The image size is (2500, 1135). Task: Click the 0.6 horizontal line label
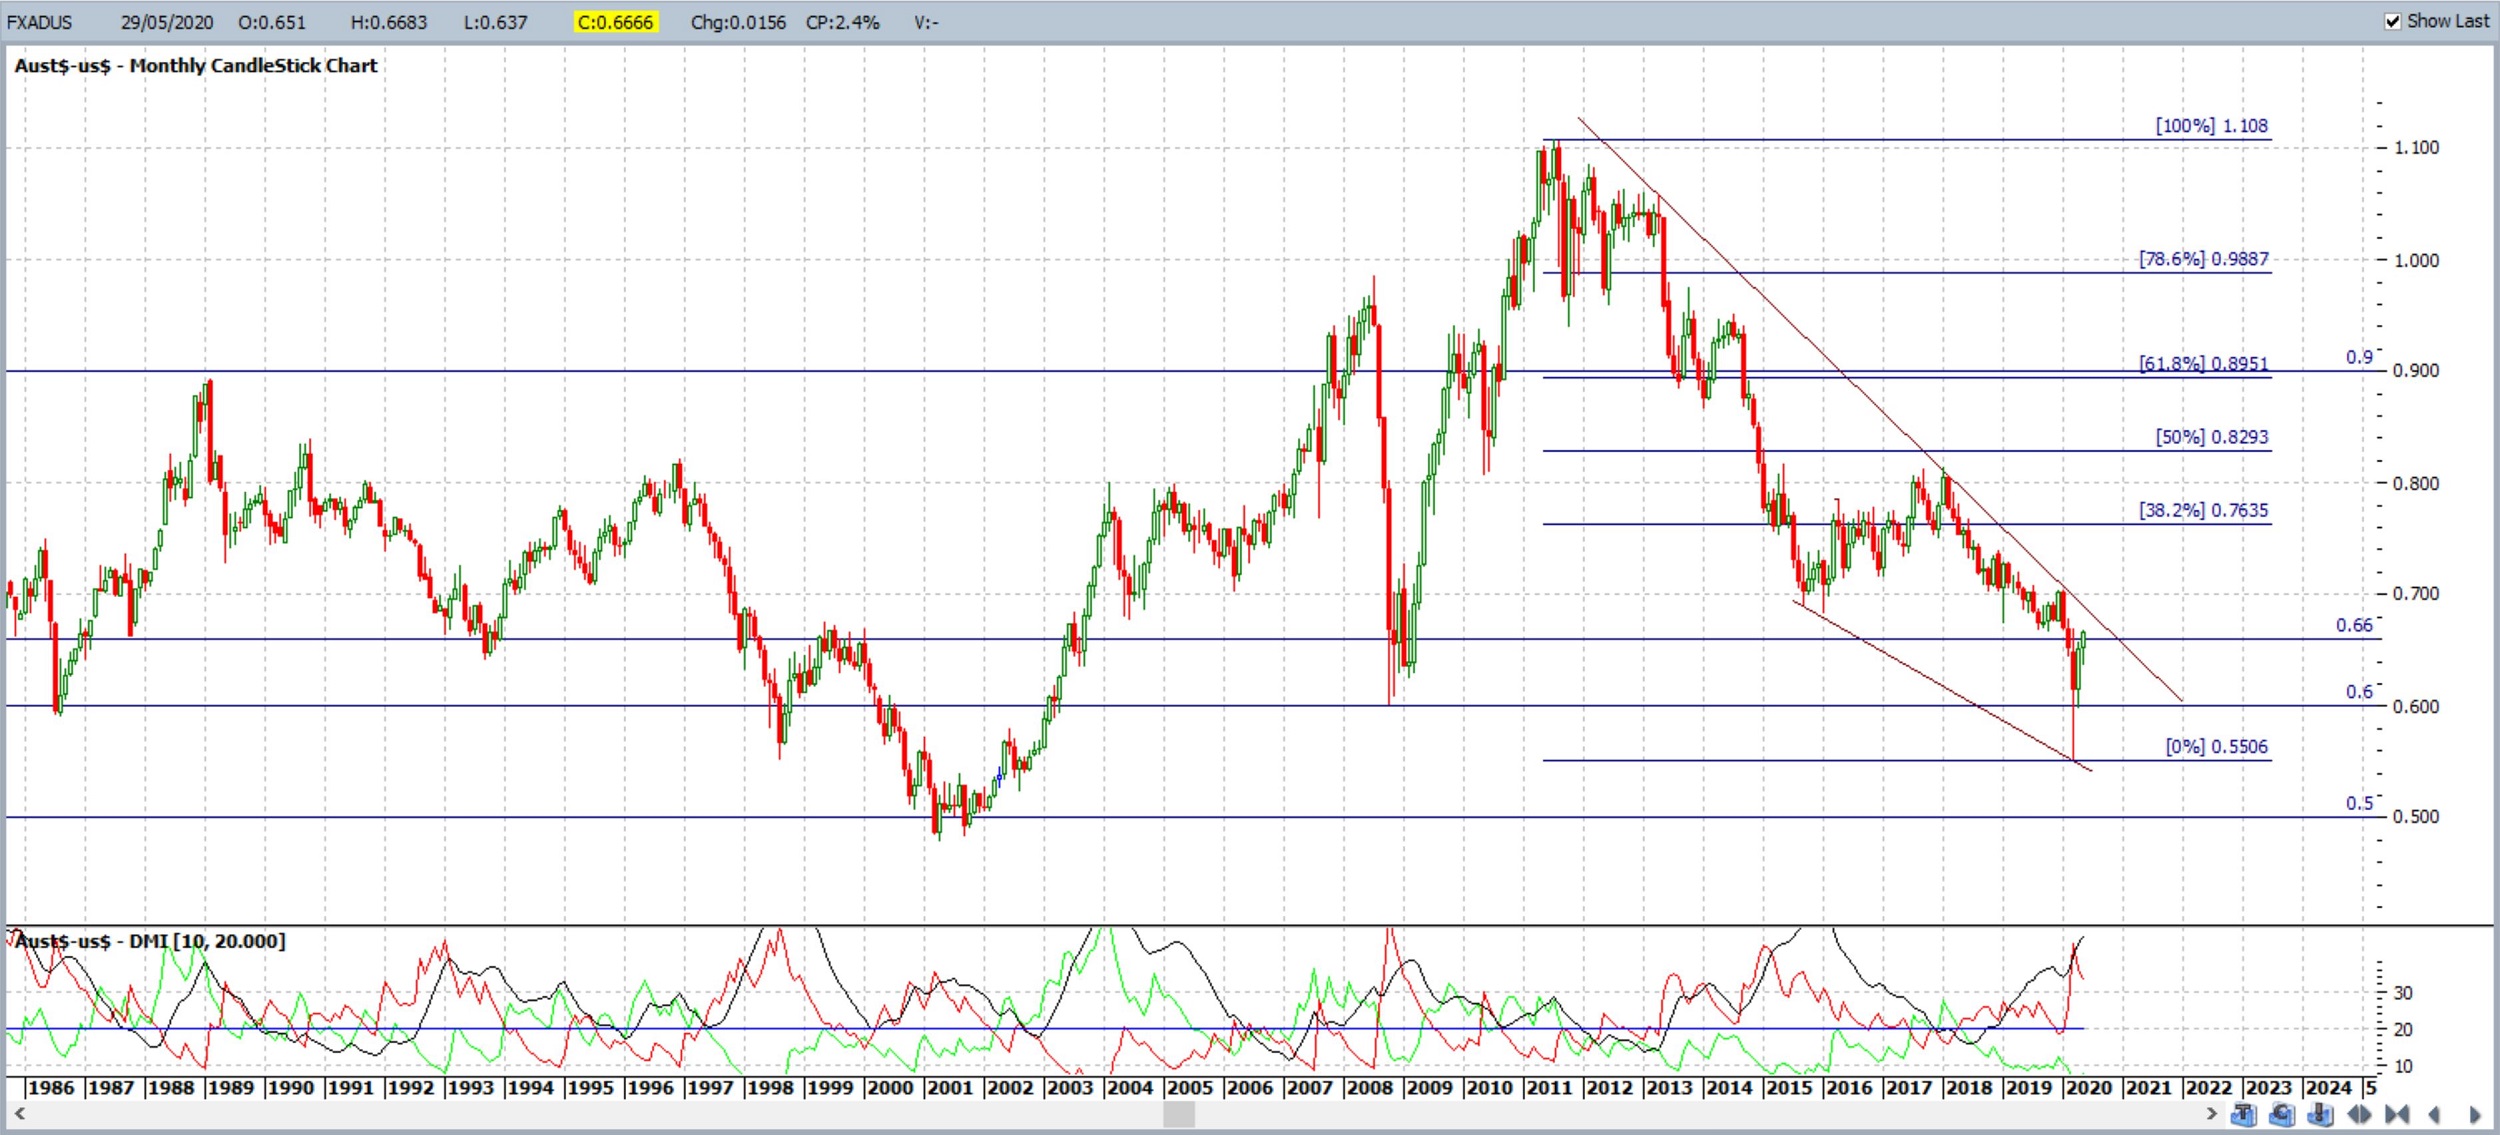pos(2359,692)
